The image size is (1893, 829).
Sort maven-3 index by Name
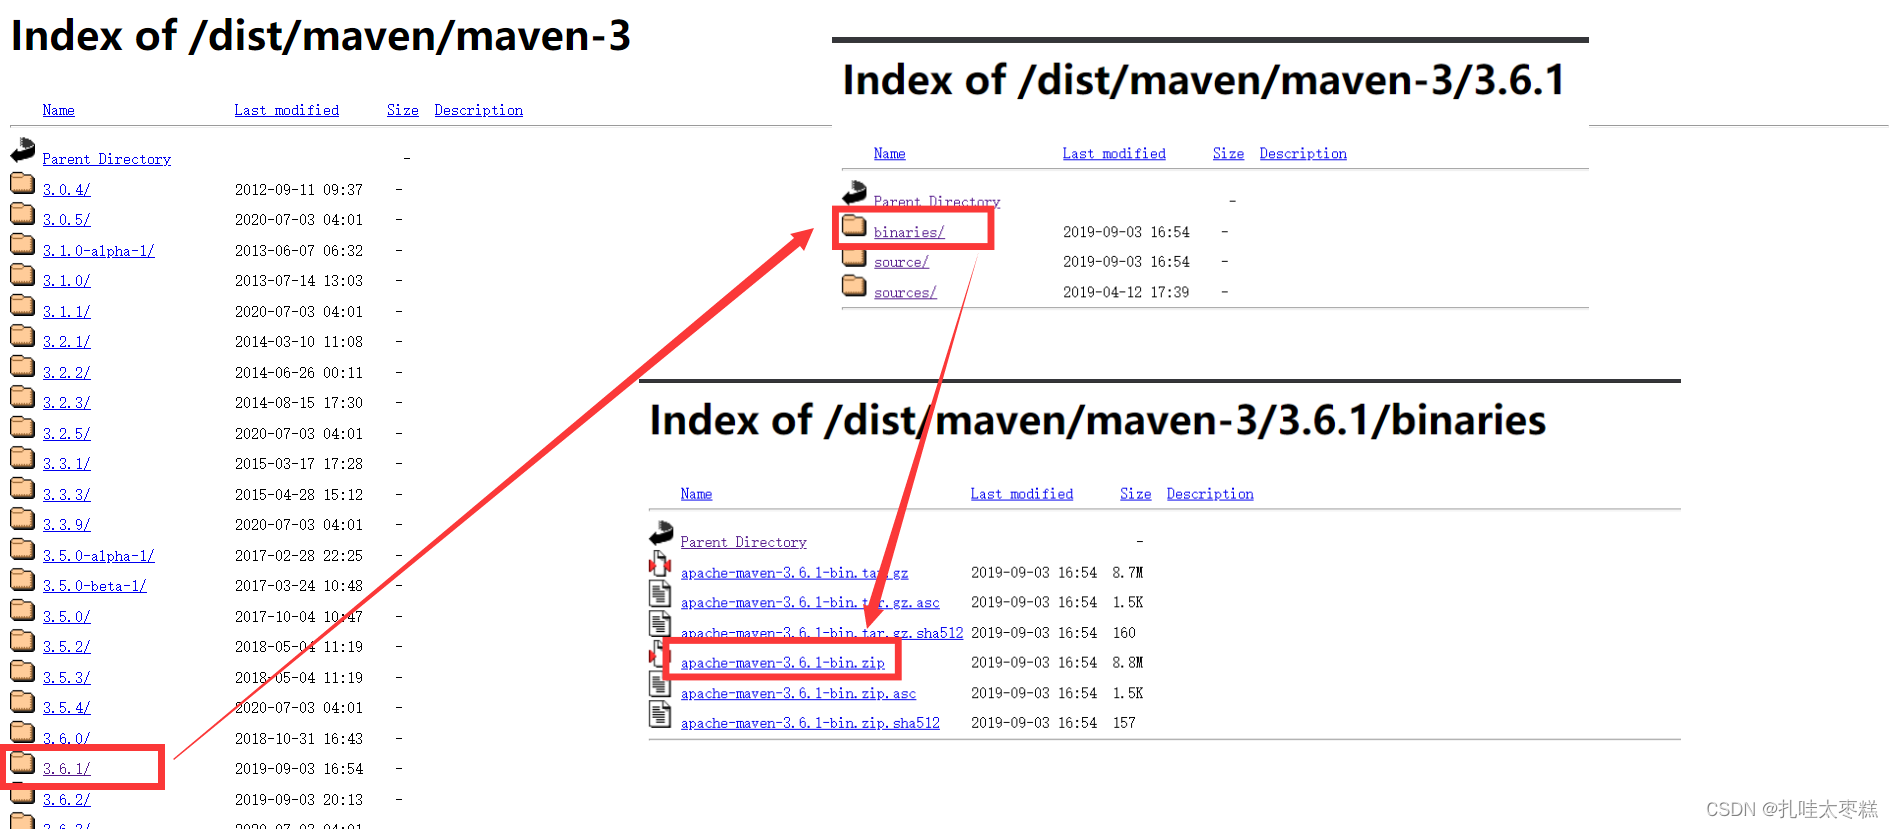point(58,110)
